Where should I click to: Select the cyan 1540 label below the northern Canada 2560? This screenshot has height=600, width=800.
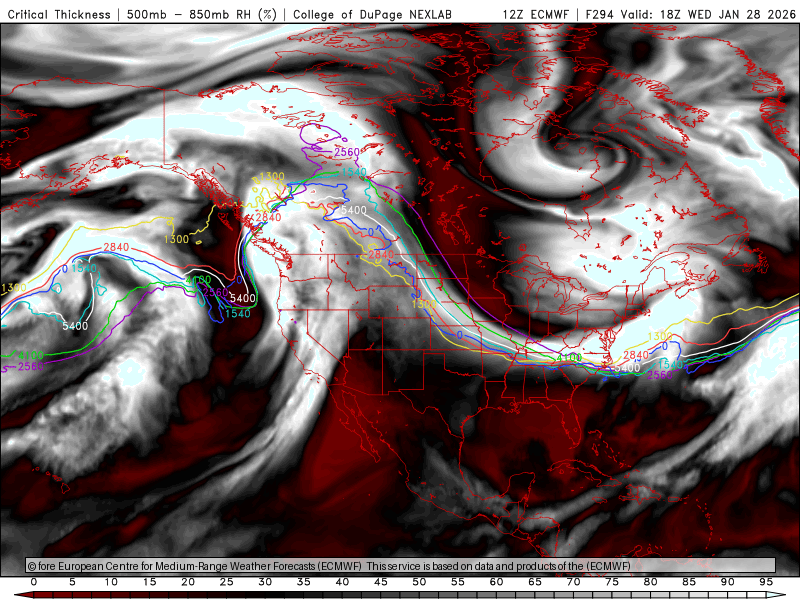(354, 172)
